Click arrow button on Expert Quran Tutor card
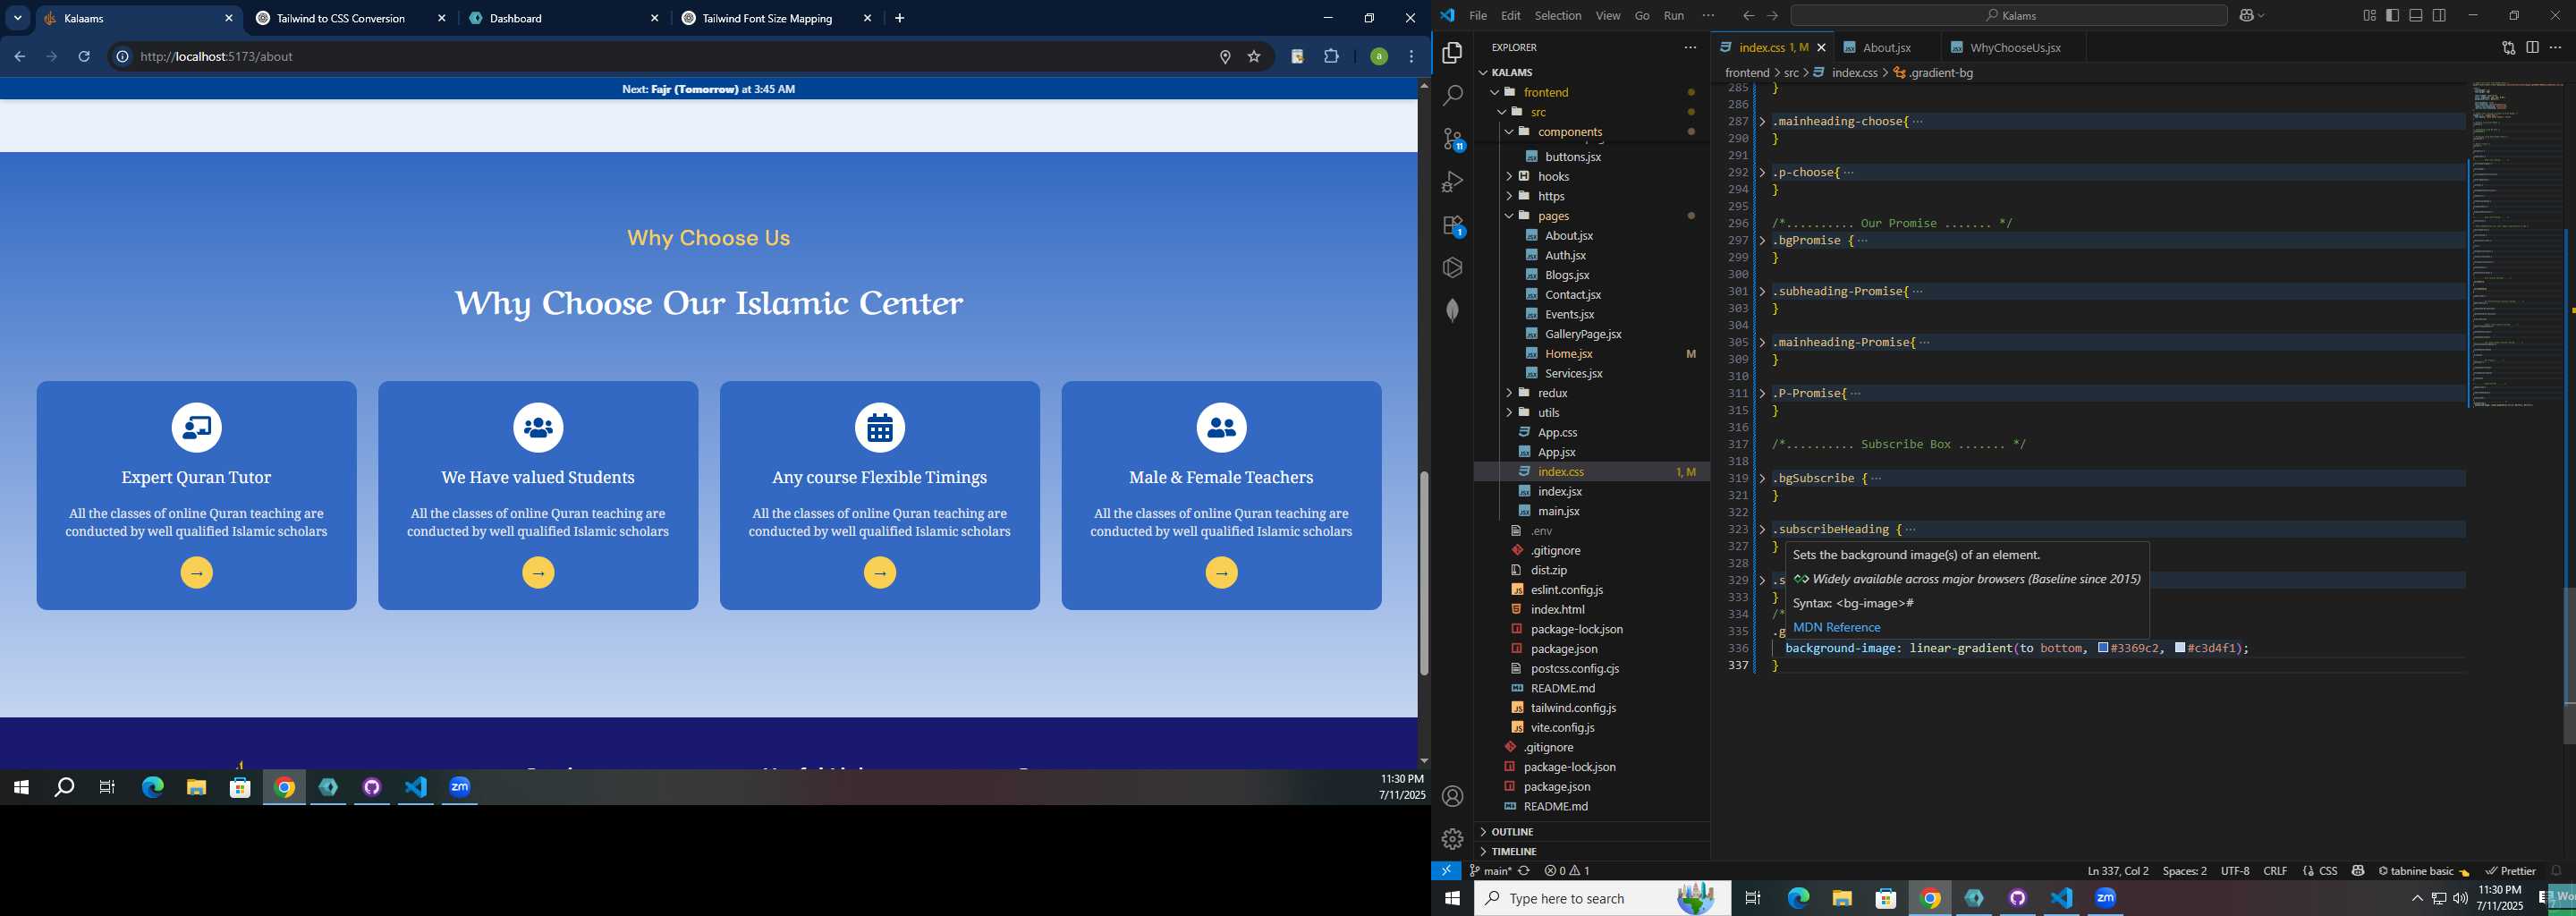The height and width of the screenshot is (916, 2576). 197,573
